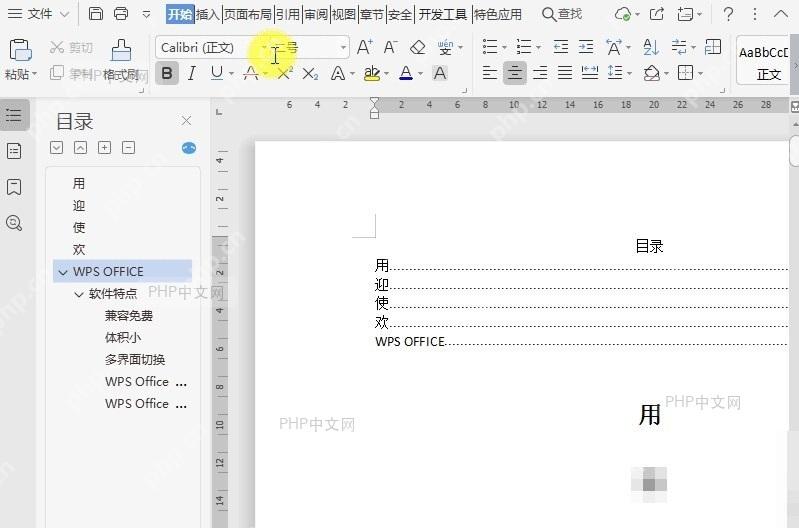Open the find magnifier sidebar icon

(x=14, y=223)
